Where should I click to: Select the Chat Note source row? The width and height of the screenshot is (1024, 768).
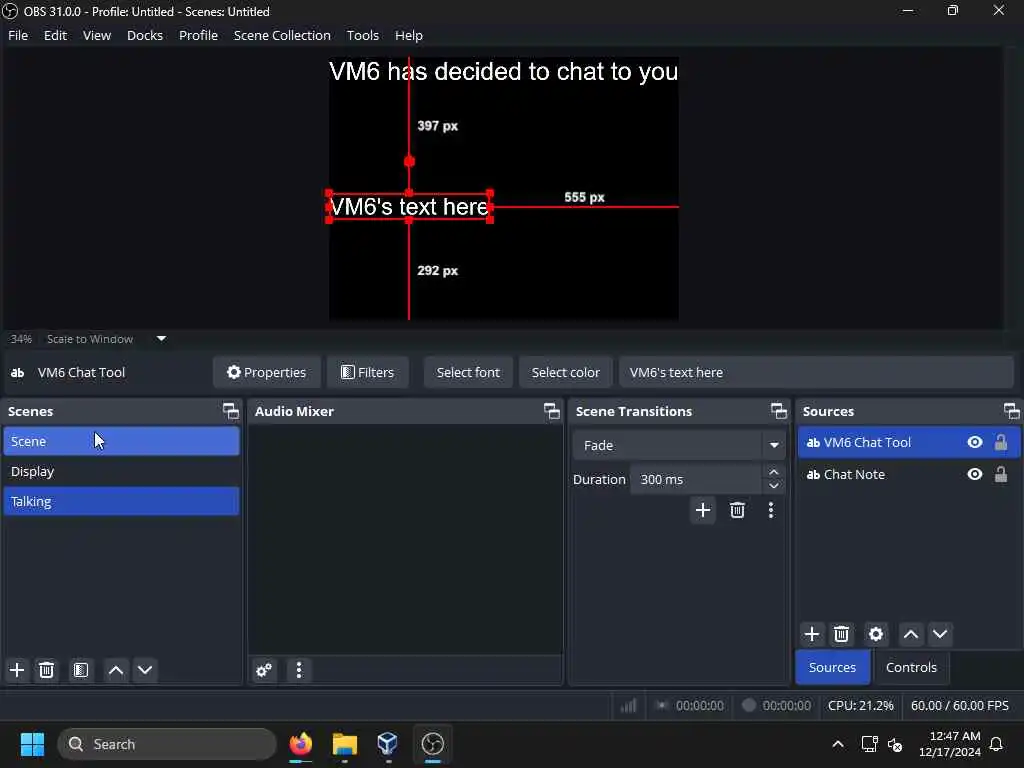(x=908, y=474)
